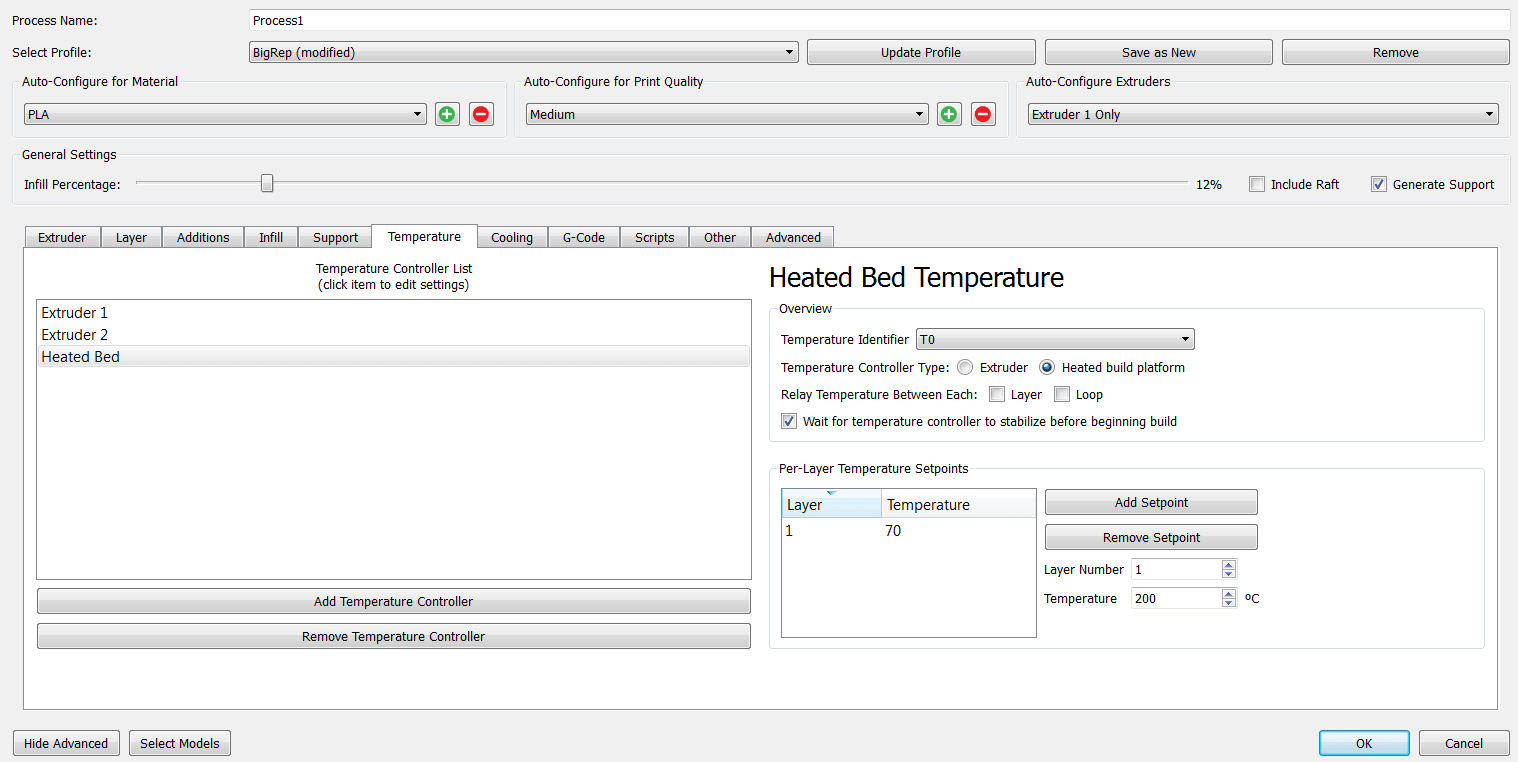Viewport: 1518px width, 762px height.
Task: Click the Add Setpoint button
Action: tap(1150, 501)
